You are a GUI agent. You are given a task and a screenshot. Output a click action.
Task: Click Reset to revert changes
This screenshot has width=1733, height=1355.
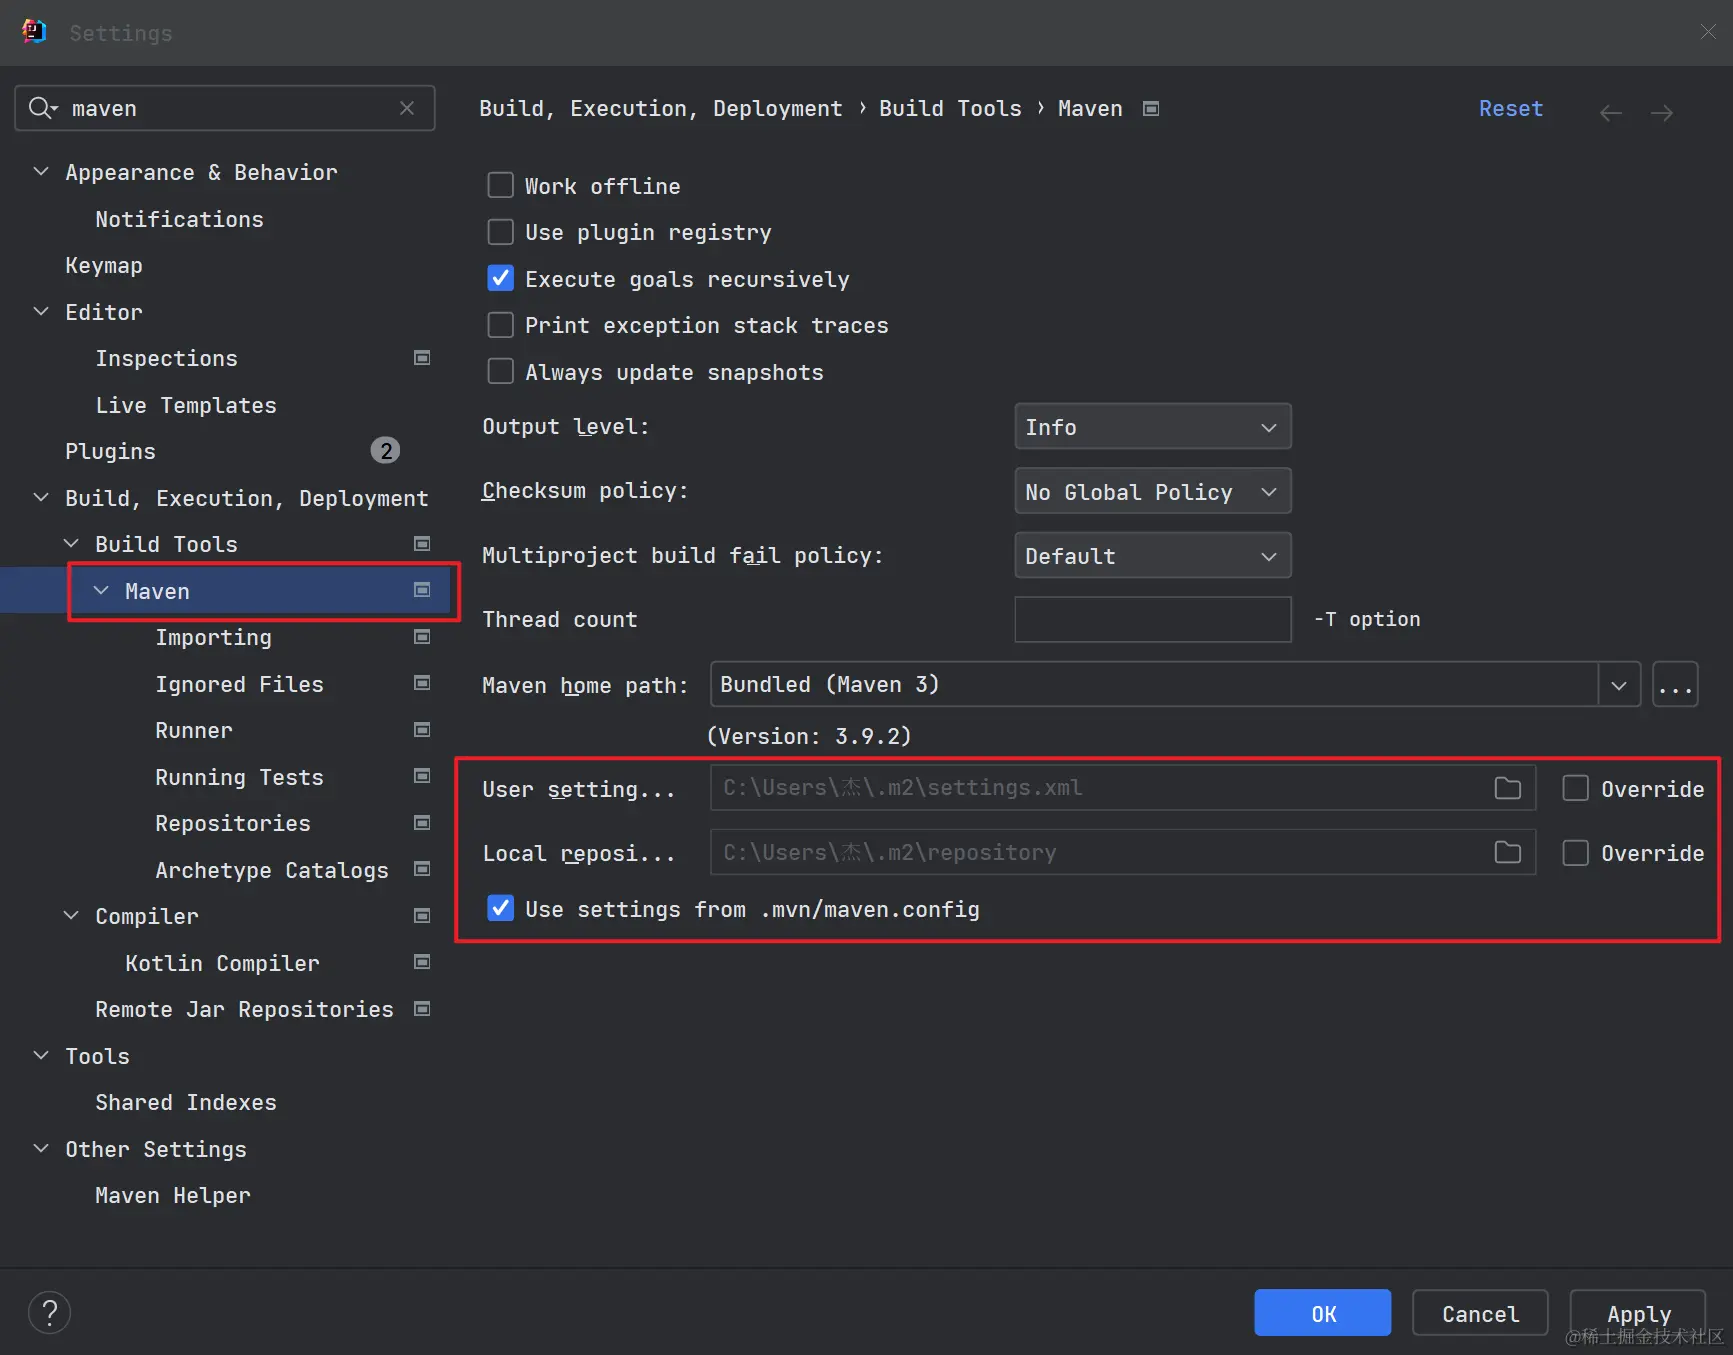1511,108
